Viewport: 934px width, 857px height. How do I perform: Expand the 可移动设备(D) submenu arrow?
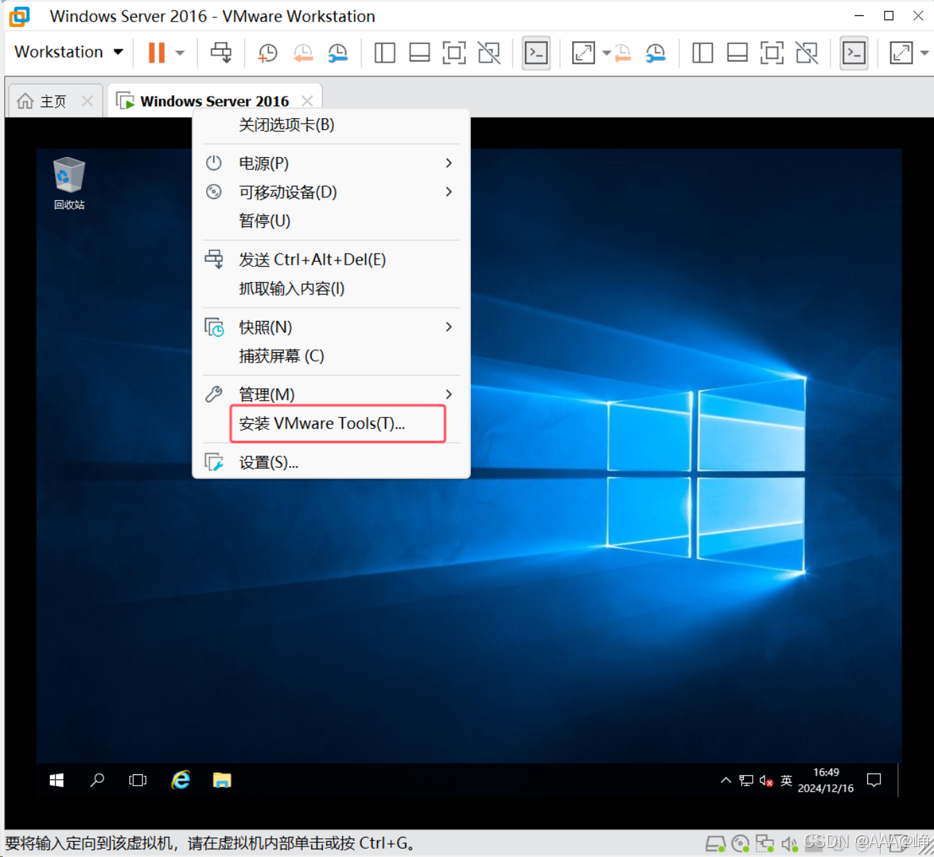[449, 192]
